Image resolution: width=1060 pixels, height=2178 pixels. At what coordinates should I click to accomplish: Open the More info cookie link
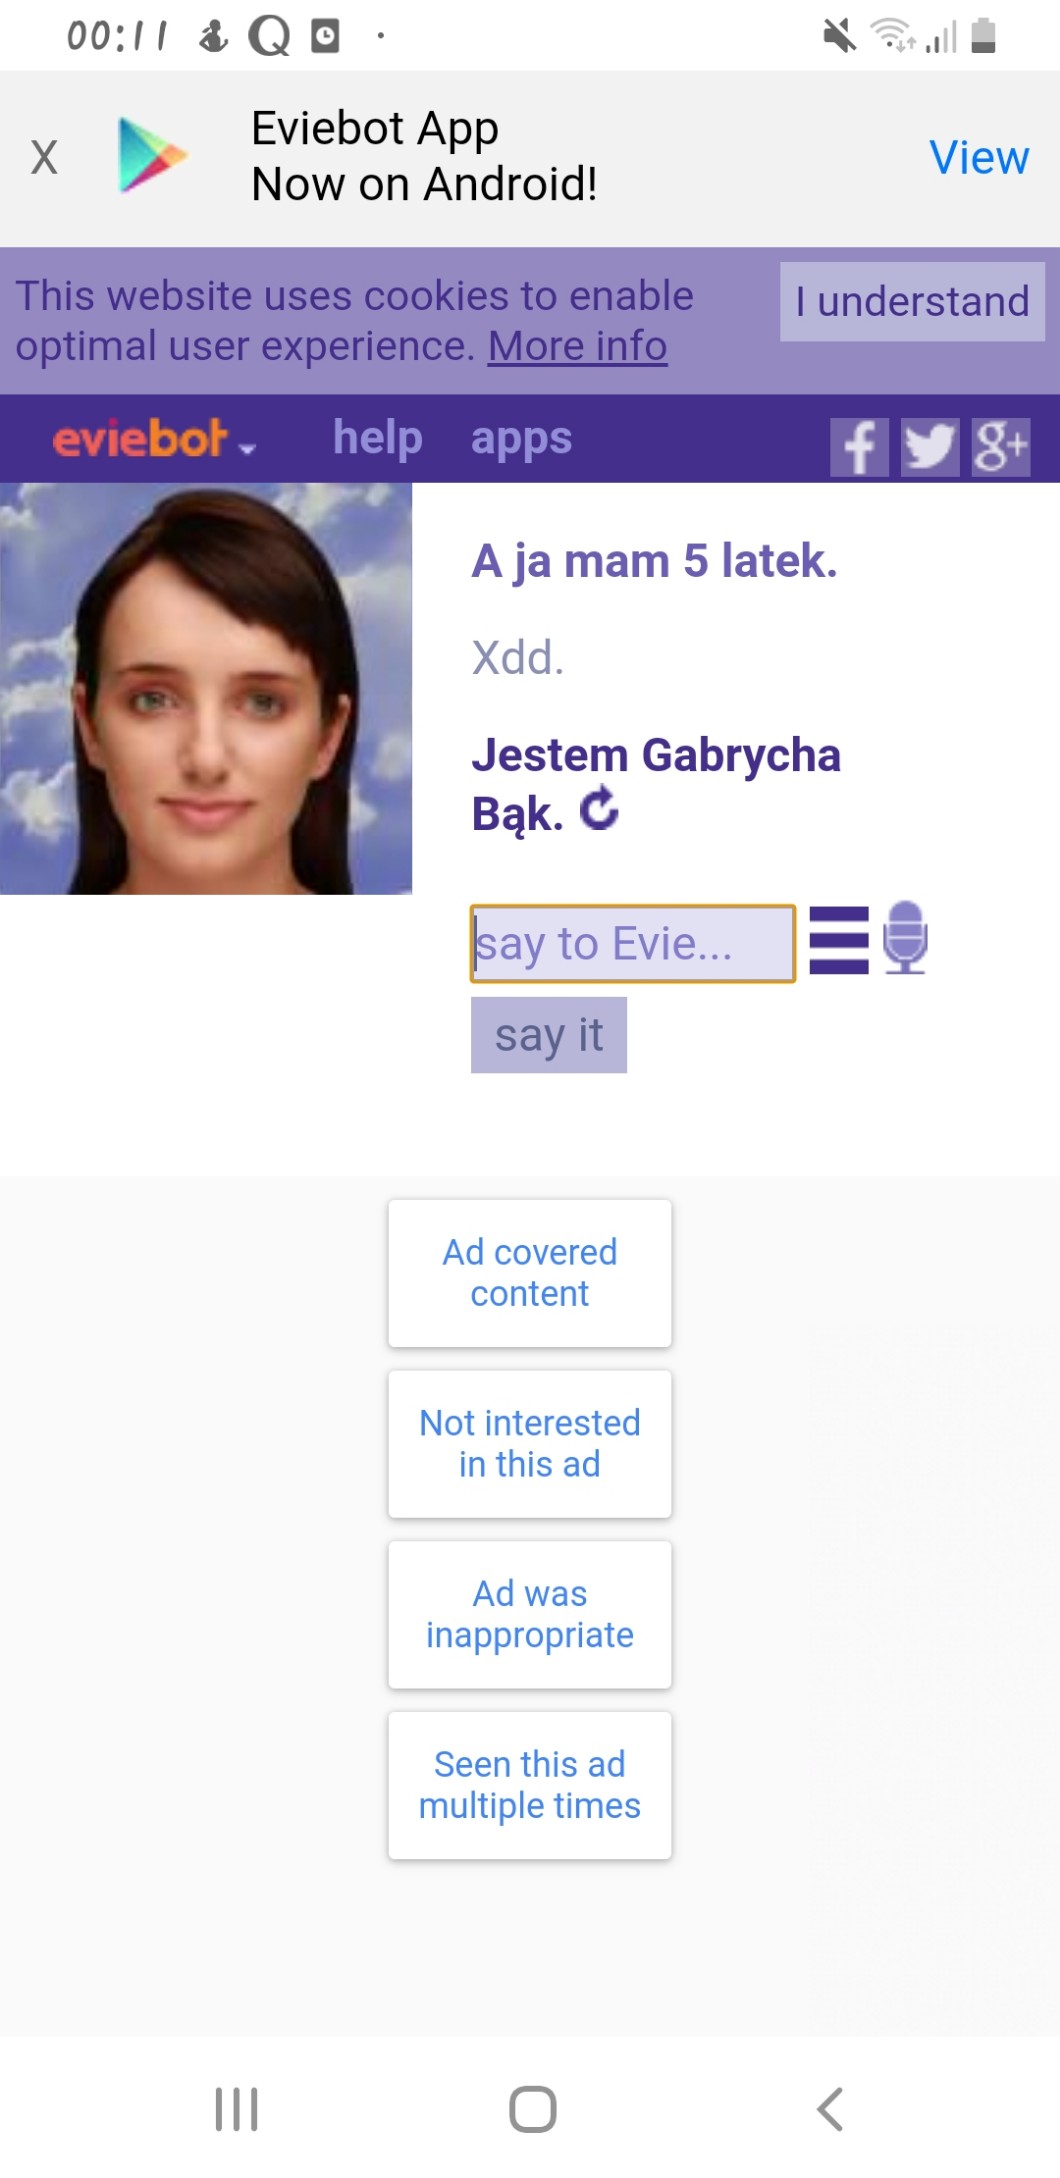click(577, 347)
